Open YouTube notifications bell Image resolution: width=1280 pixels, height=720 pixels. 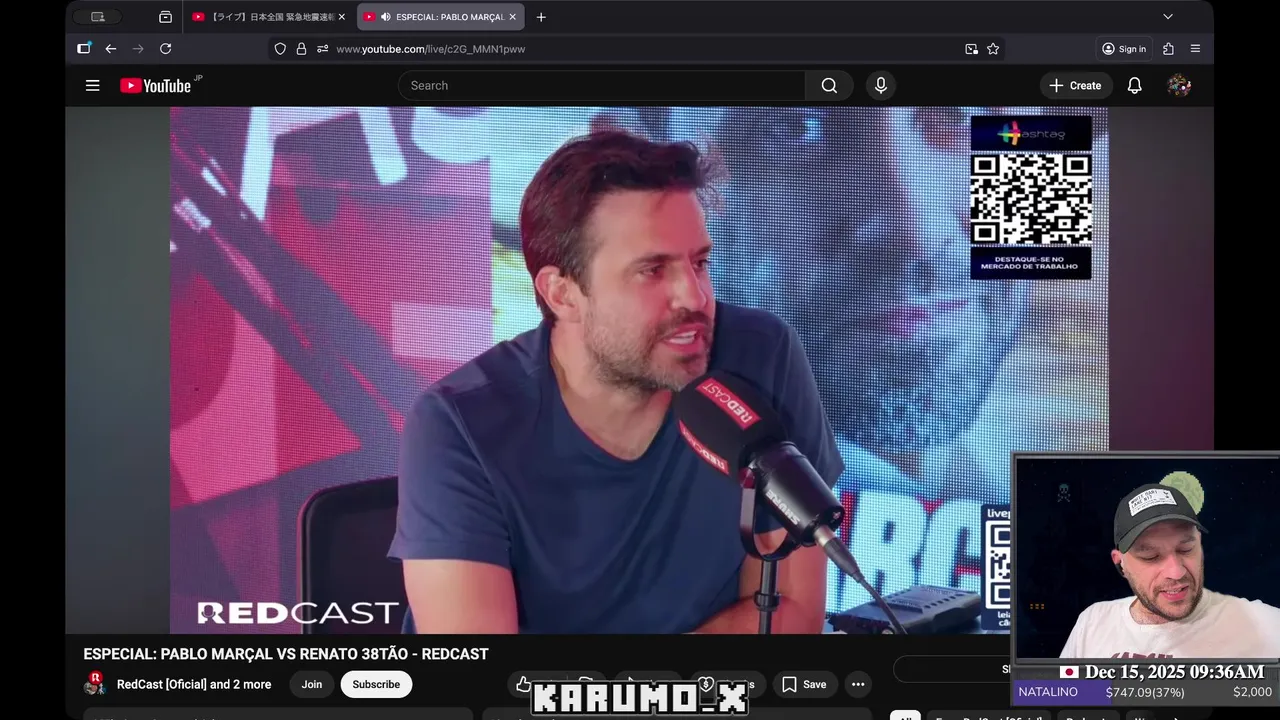(x=1134, y=85)
